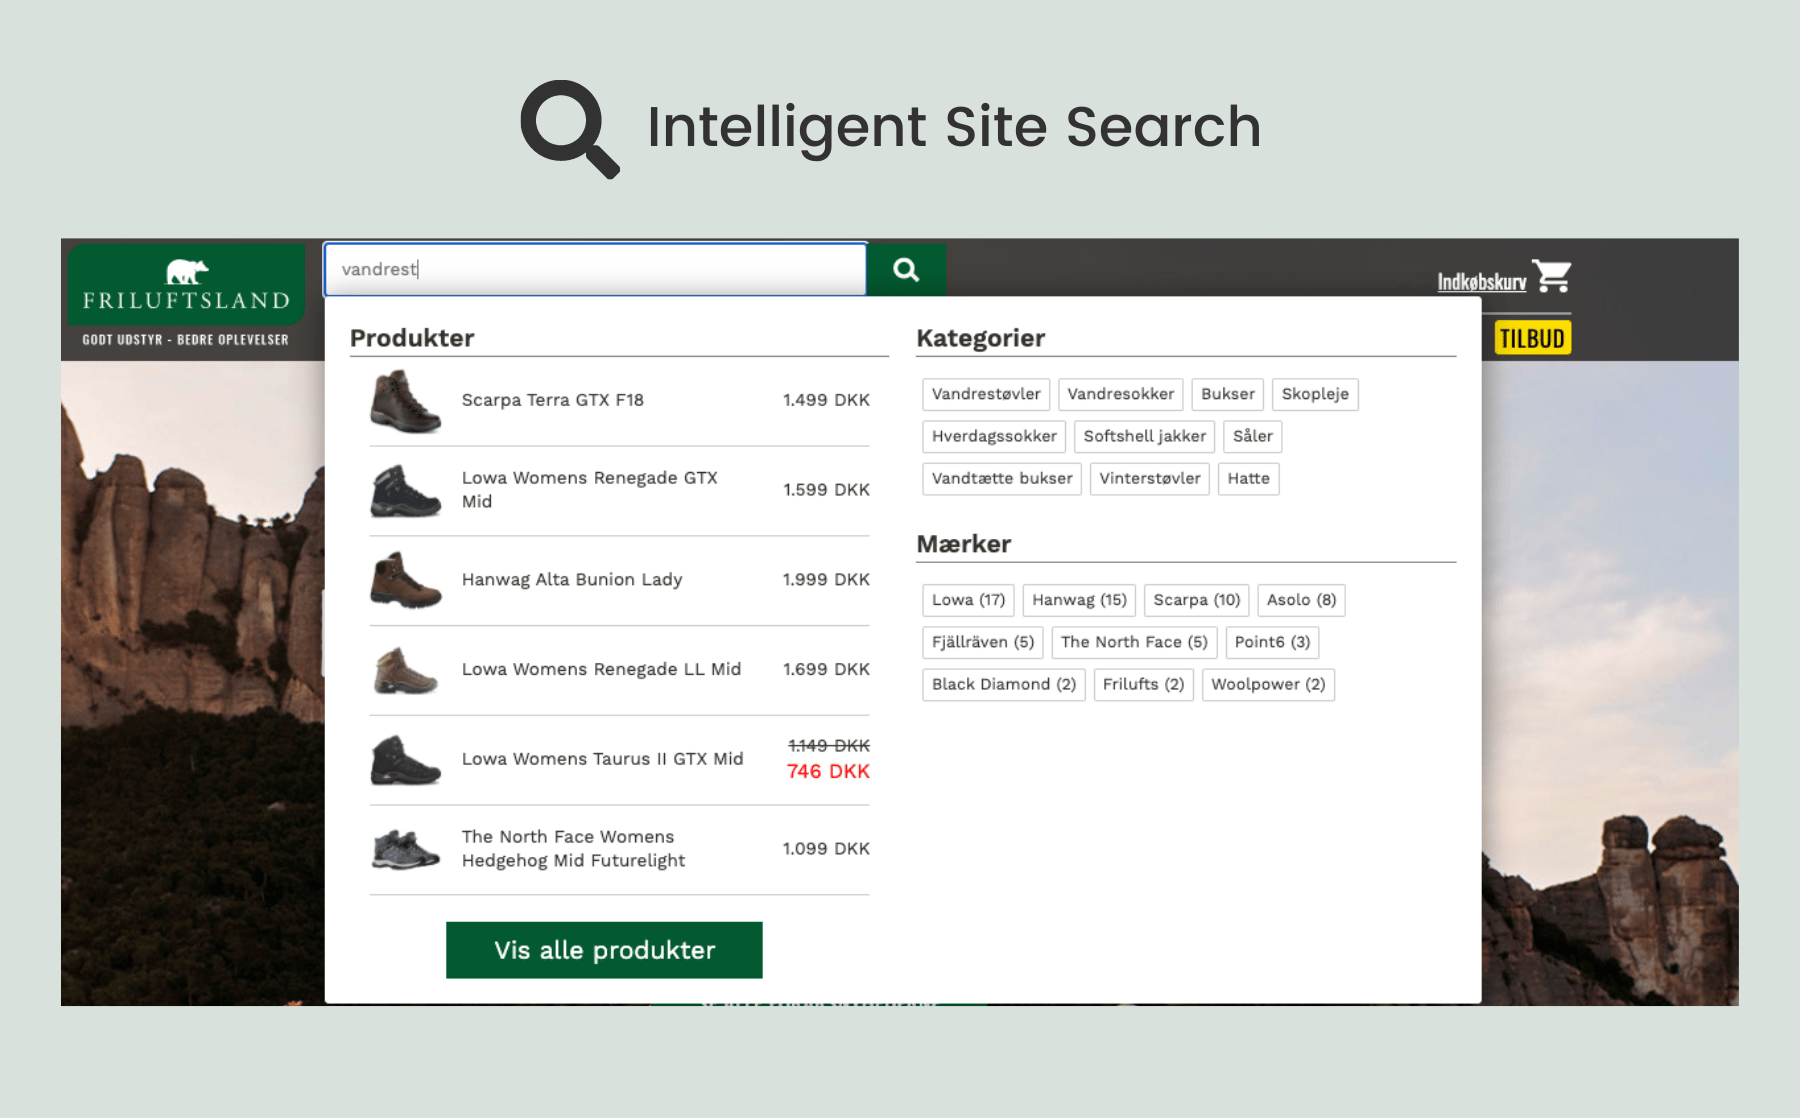Click Vis alle produkter button
The width and height of the screenshot is (1800, 1118).
[604, 950]
